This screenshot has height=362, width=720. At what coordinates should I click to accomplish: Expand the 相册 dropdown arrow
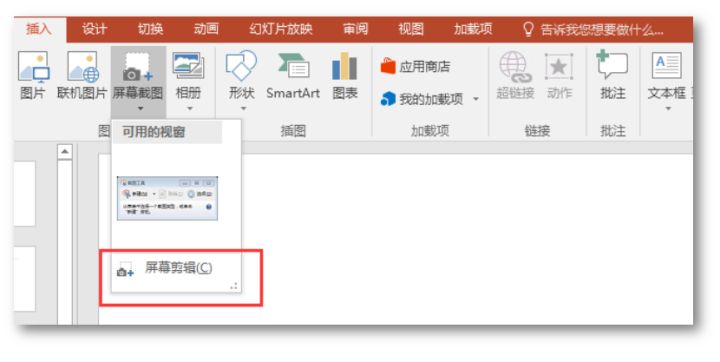[190, 109]
